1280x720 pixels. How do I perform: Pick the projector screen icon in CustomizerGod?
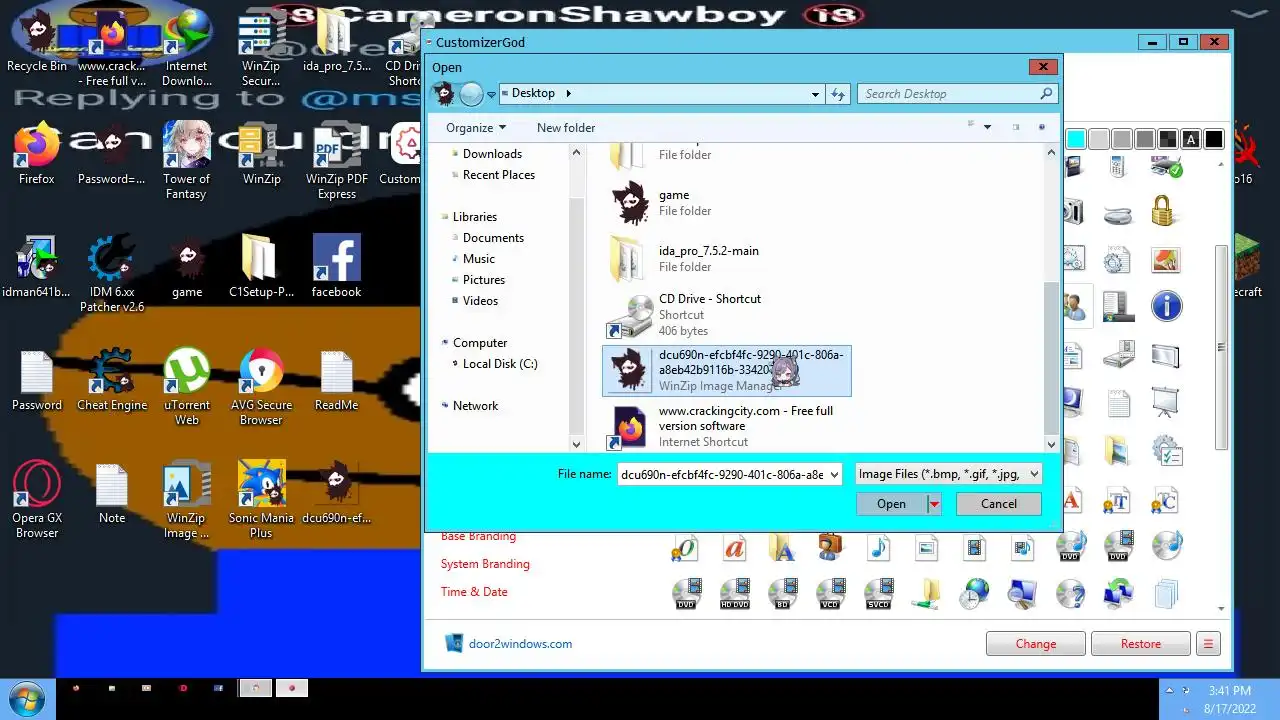(x=1166, y=402)
